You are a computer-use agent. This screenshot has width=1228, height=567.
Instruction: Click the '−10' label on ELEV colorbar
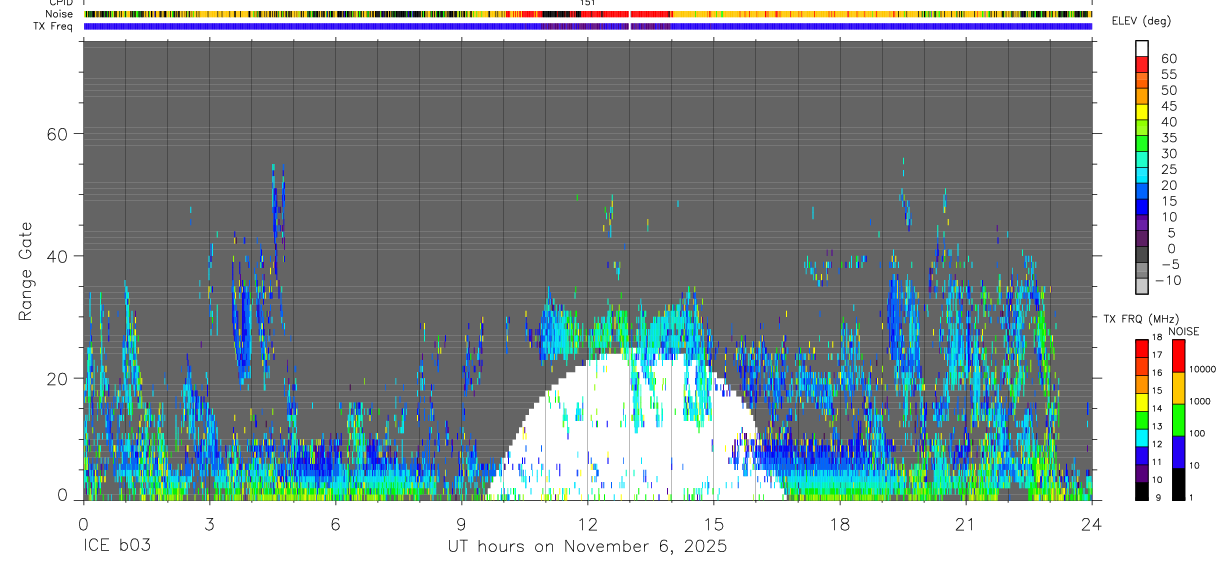point(1166,280)
